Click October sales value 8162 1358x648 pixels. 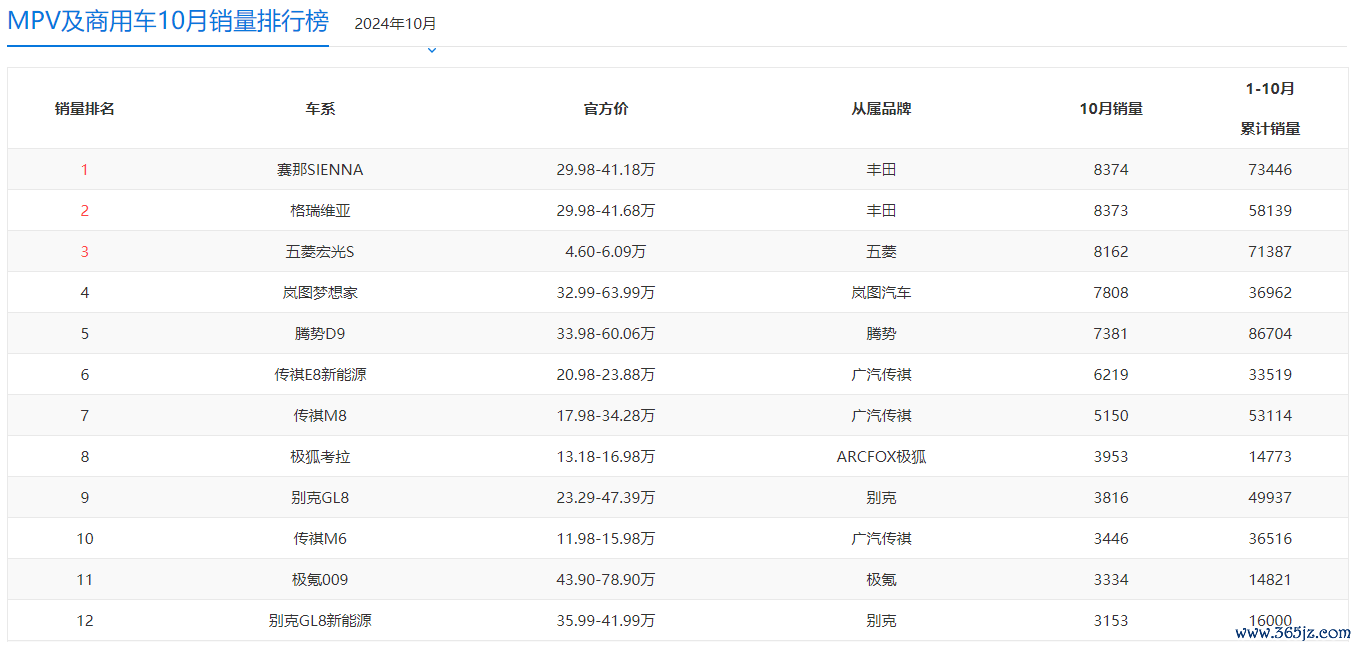click(x=1111, y=252)
